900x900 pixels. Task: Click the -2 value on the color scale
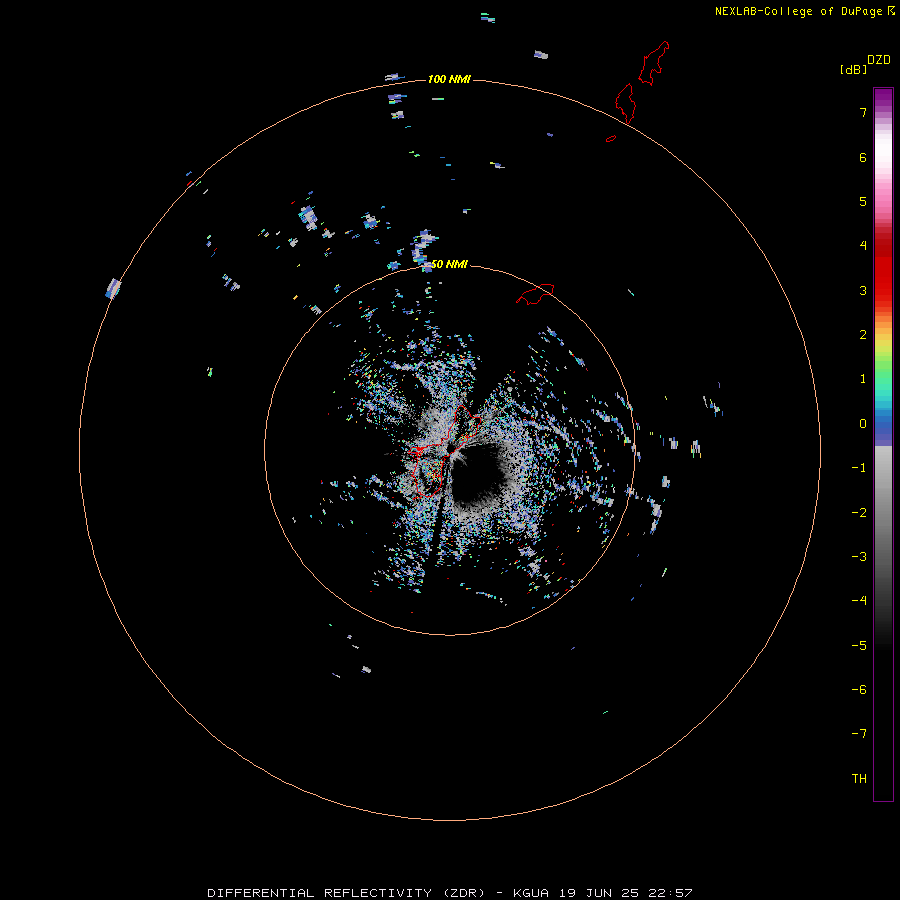click(x=859, y=513)
